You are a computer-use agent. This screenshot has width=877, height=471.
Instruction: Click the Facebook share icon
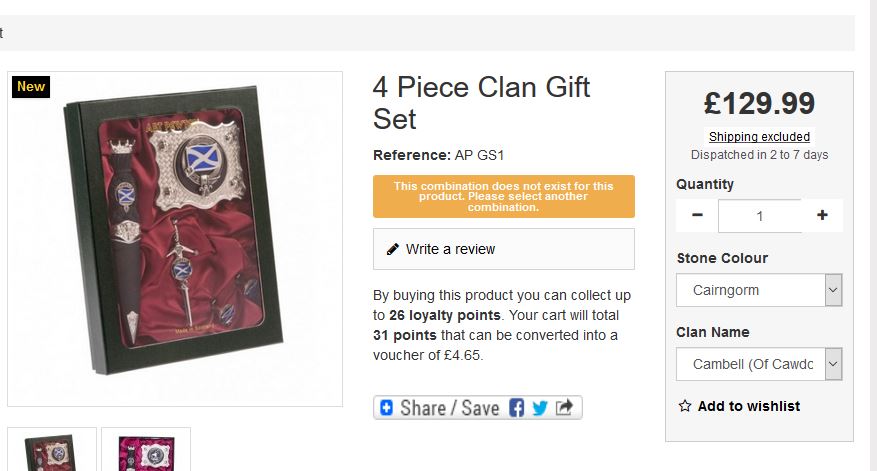[517, 408]
